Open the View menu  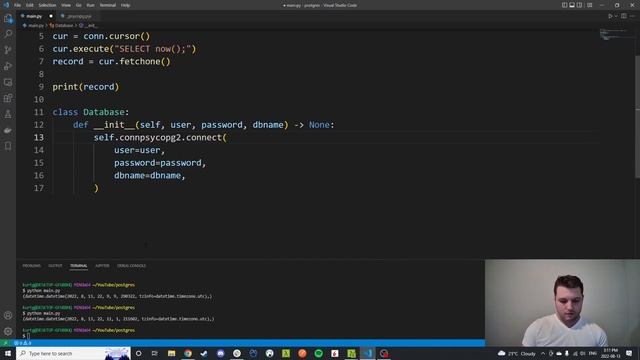66,5
